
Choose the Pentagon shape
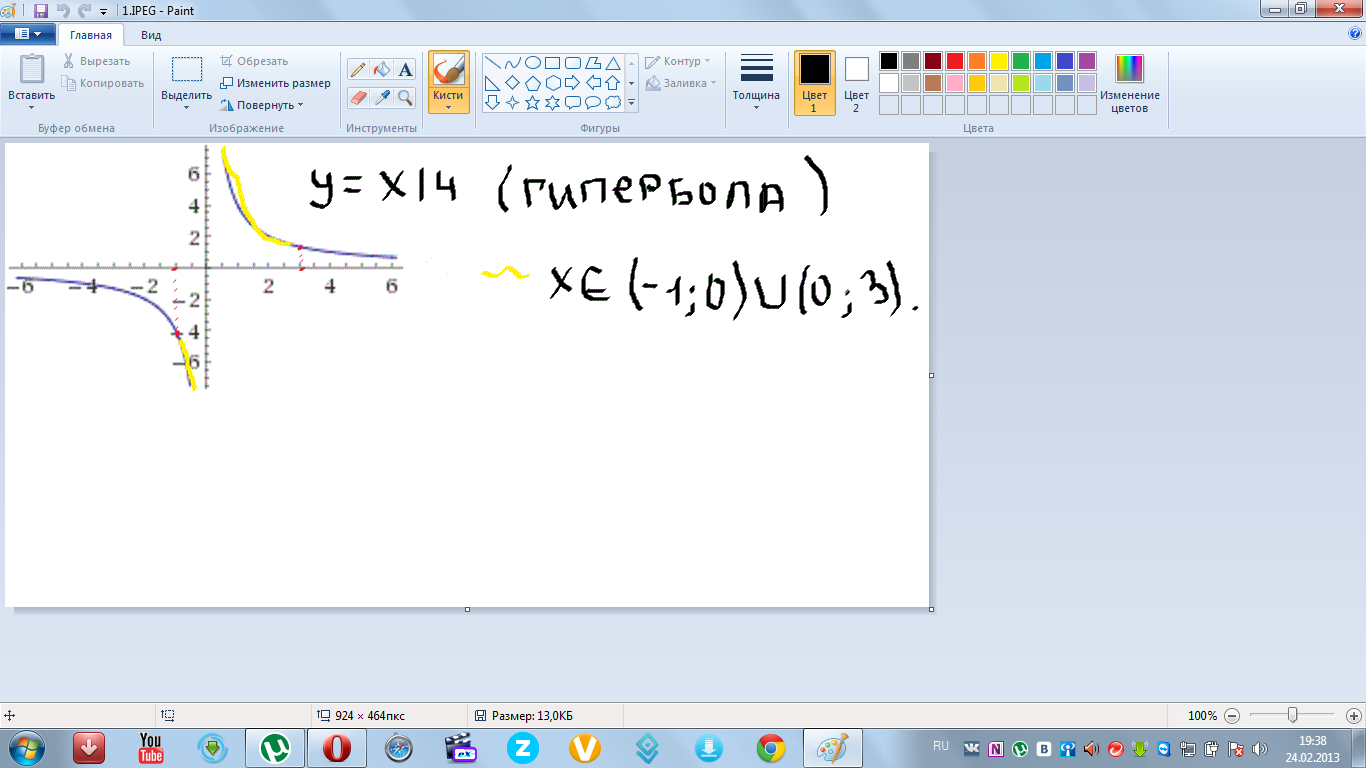coord(533,83)
